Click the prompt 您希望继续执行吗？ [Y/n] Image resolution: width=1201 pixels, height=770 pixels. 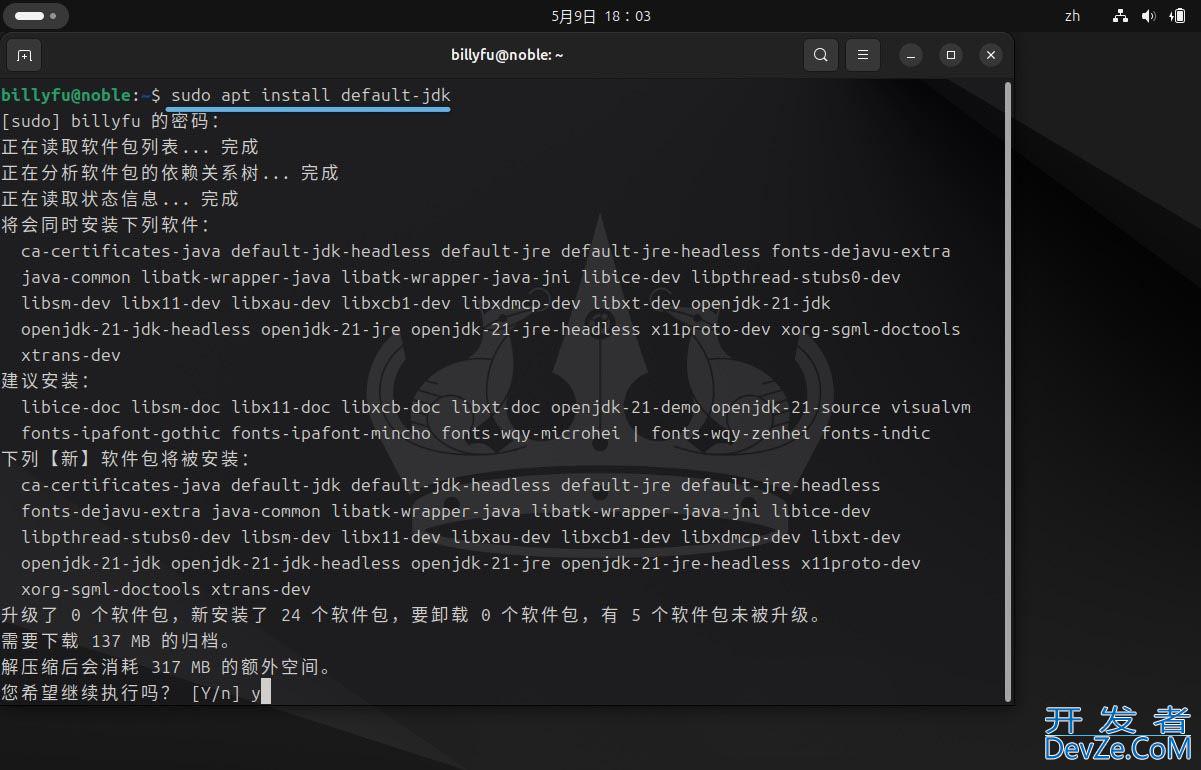[x=121, y=693]
